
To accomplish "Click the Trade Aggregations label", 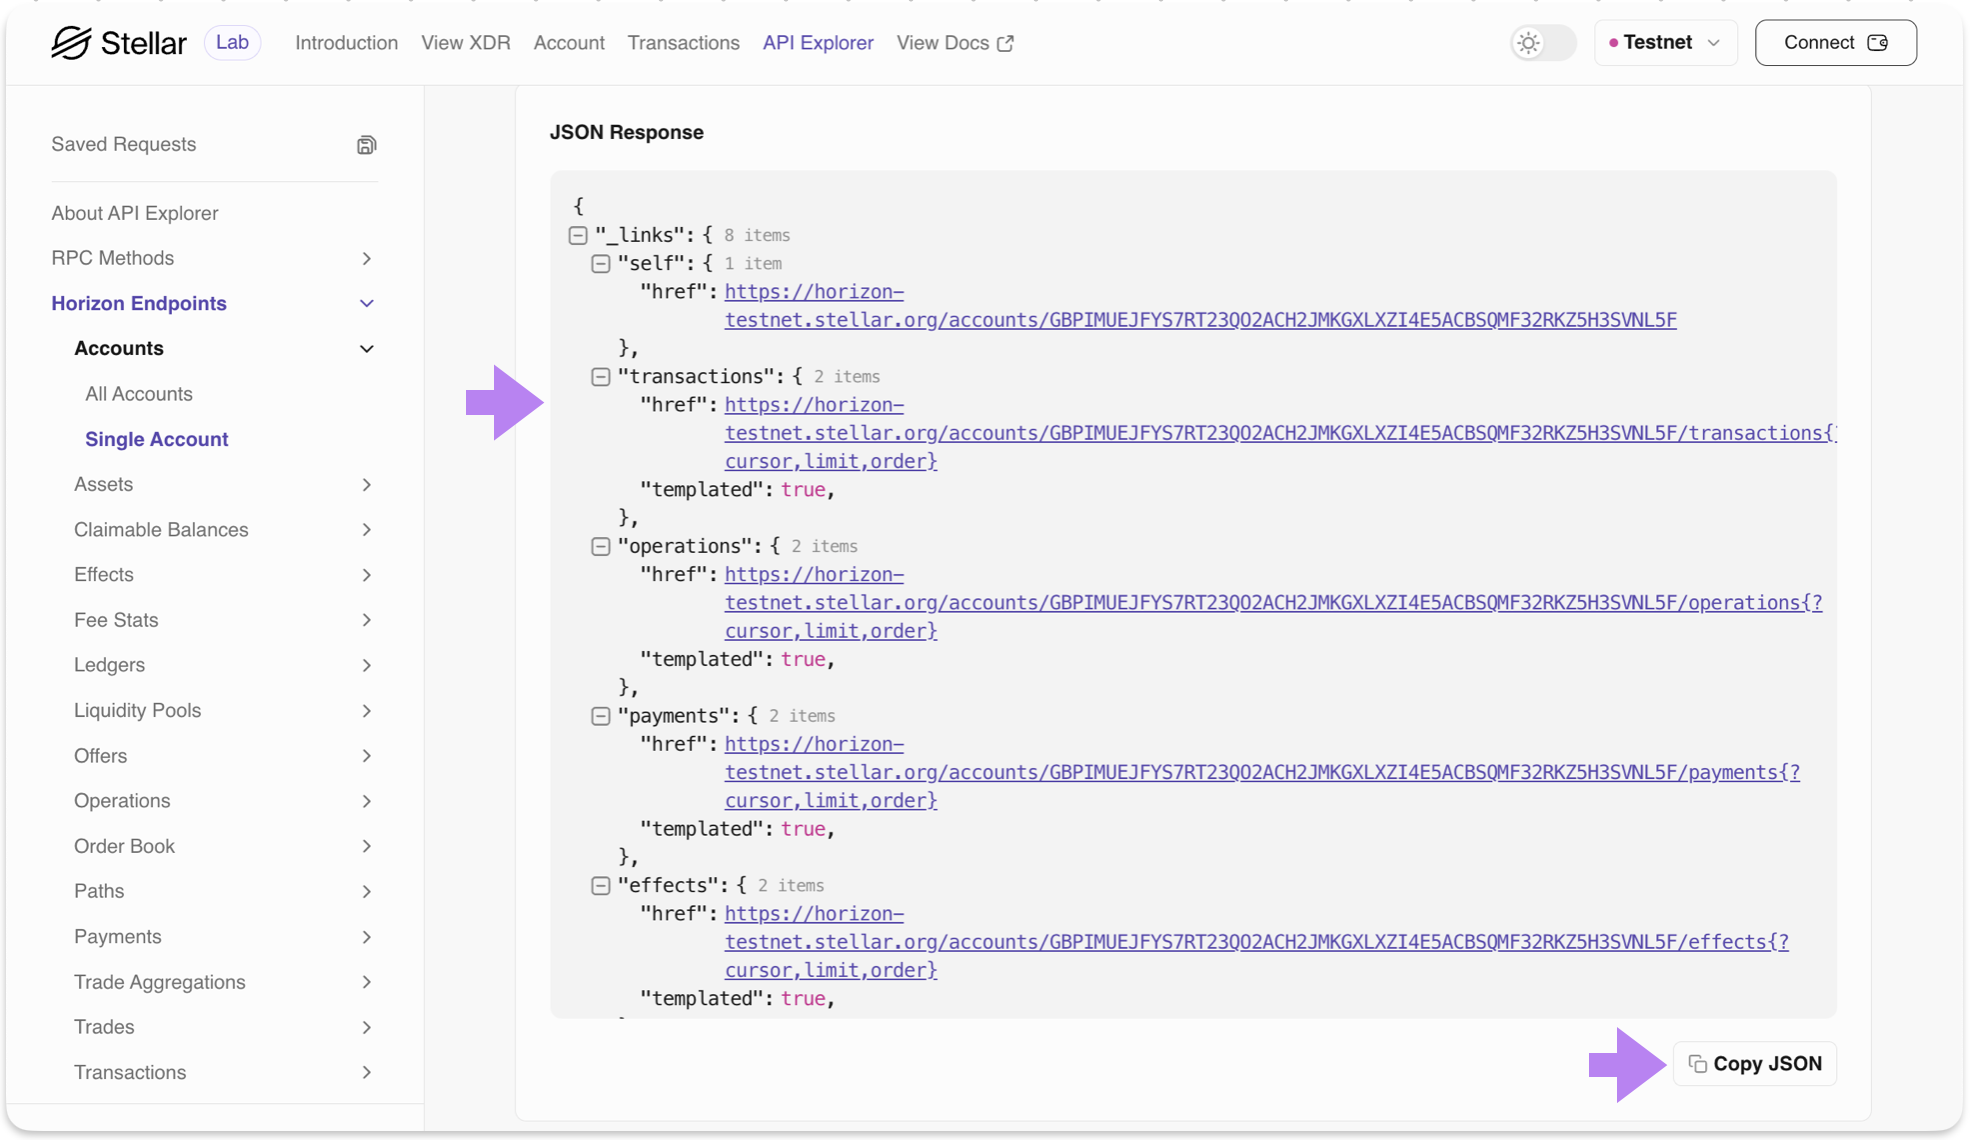I will (x=160, y=983).
